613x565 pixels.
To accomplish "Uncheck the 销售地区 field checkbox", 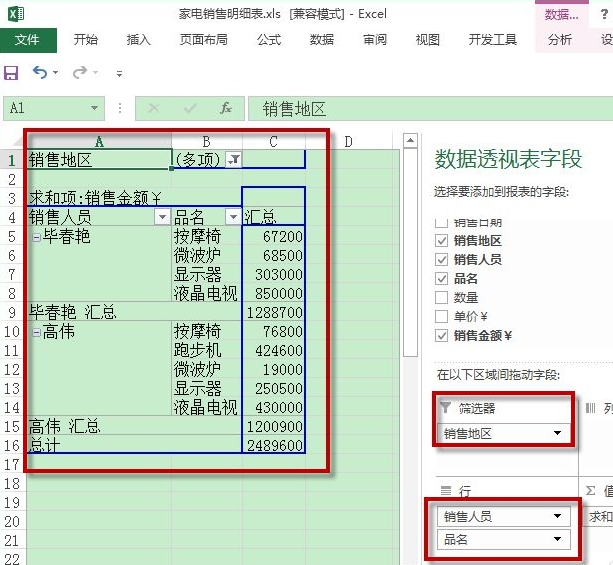I will coord(442,241).
